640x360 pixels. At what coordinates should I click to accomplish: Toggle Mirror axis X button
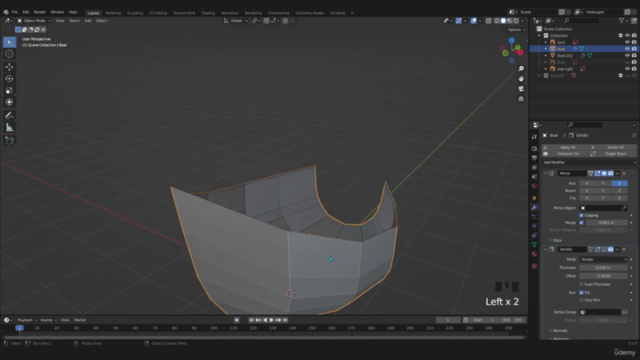coord(587,183)
